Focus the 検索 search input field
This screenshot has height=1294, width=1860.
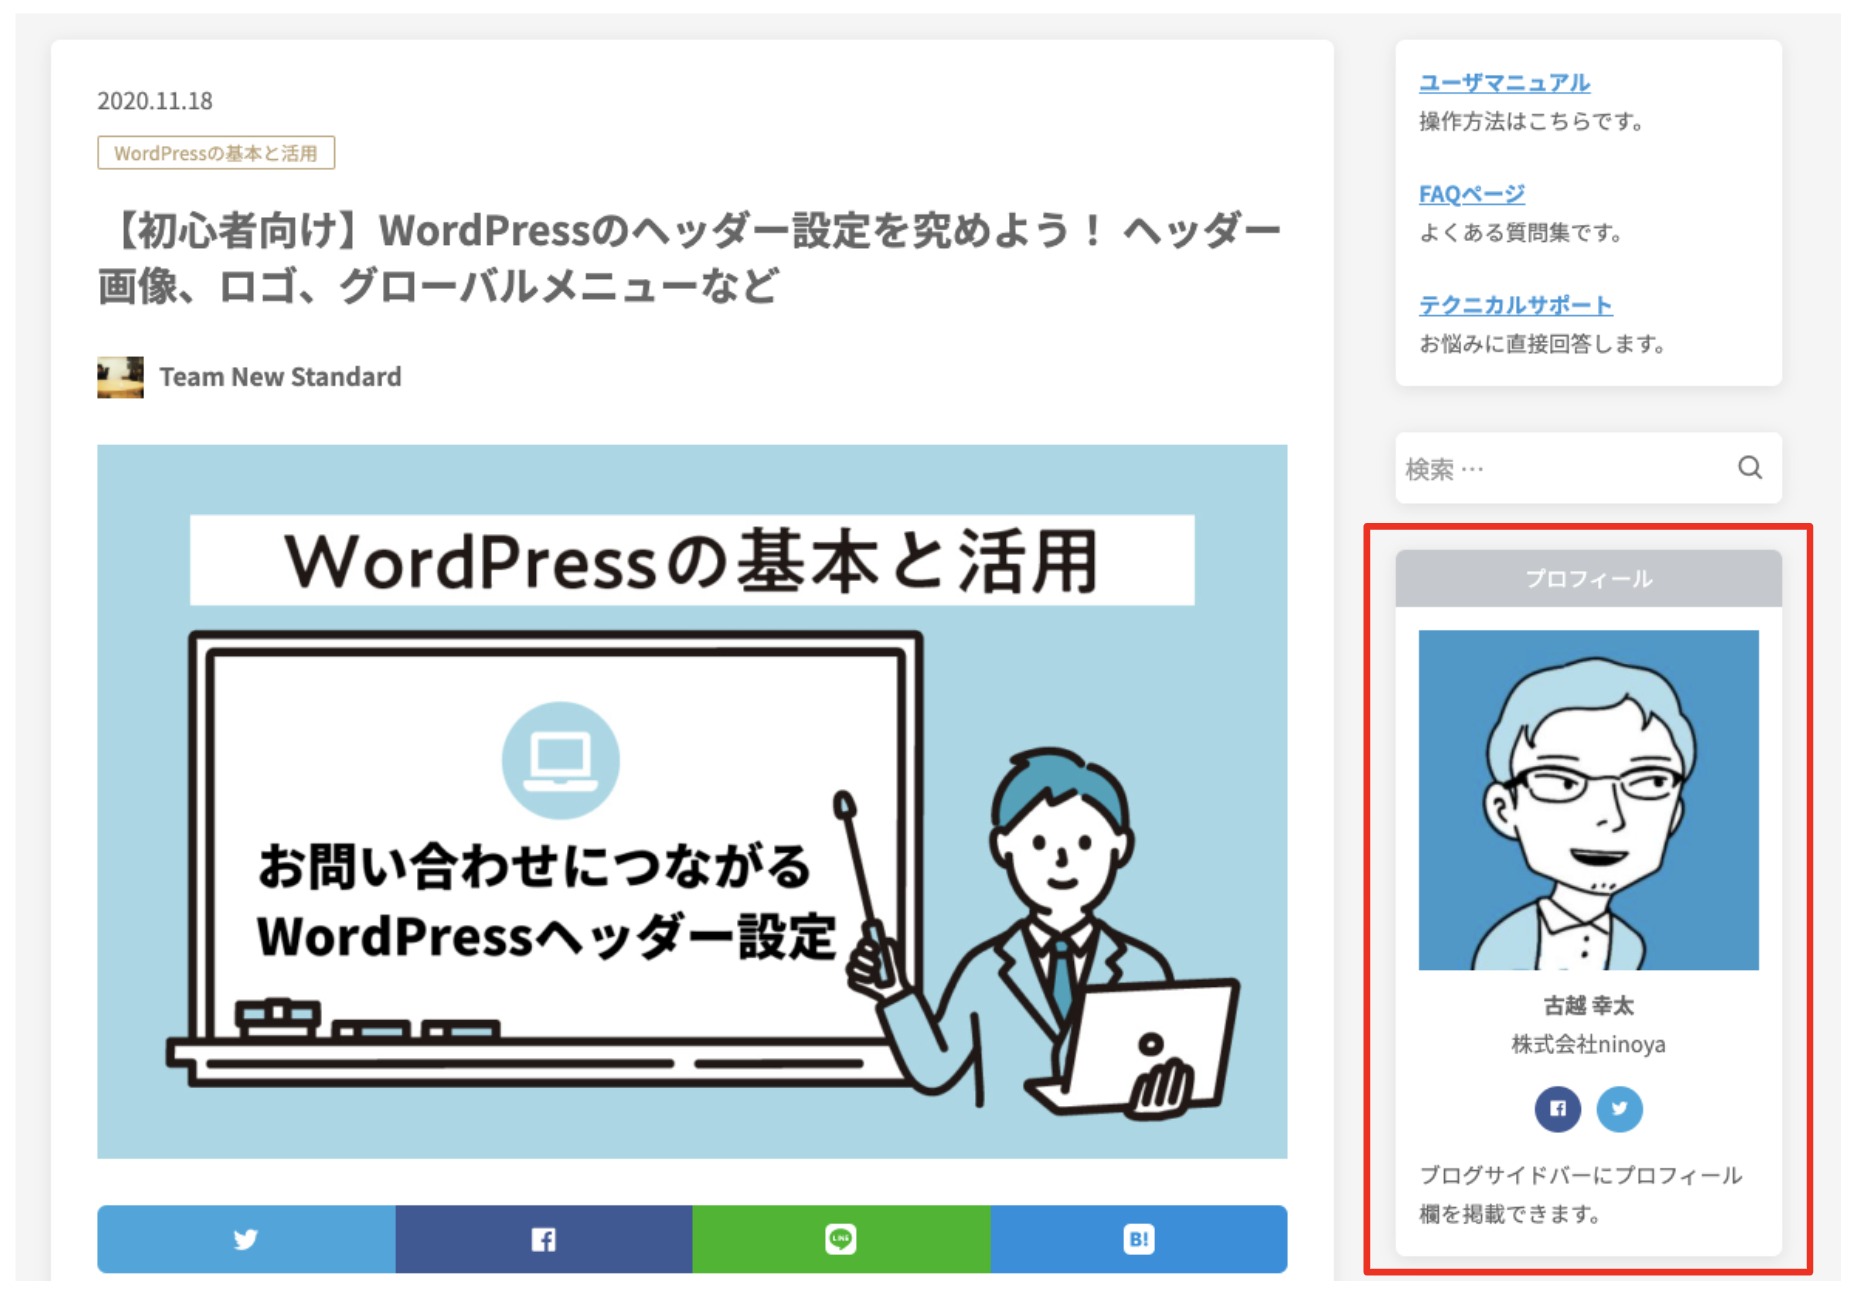coord(1560,468)
